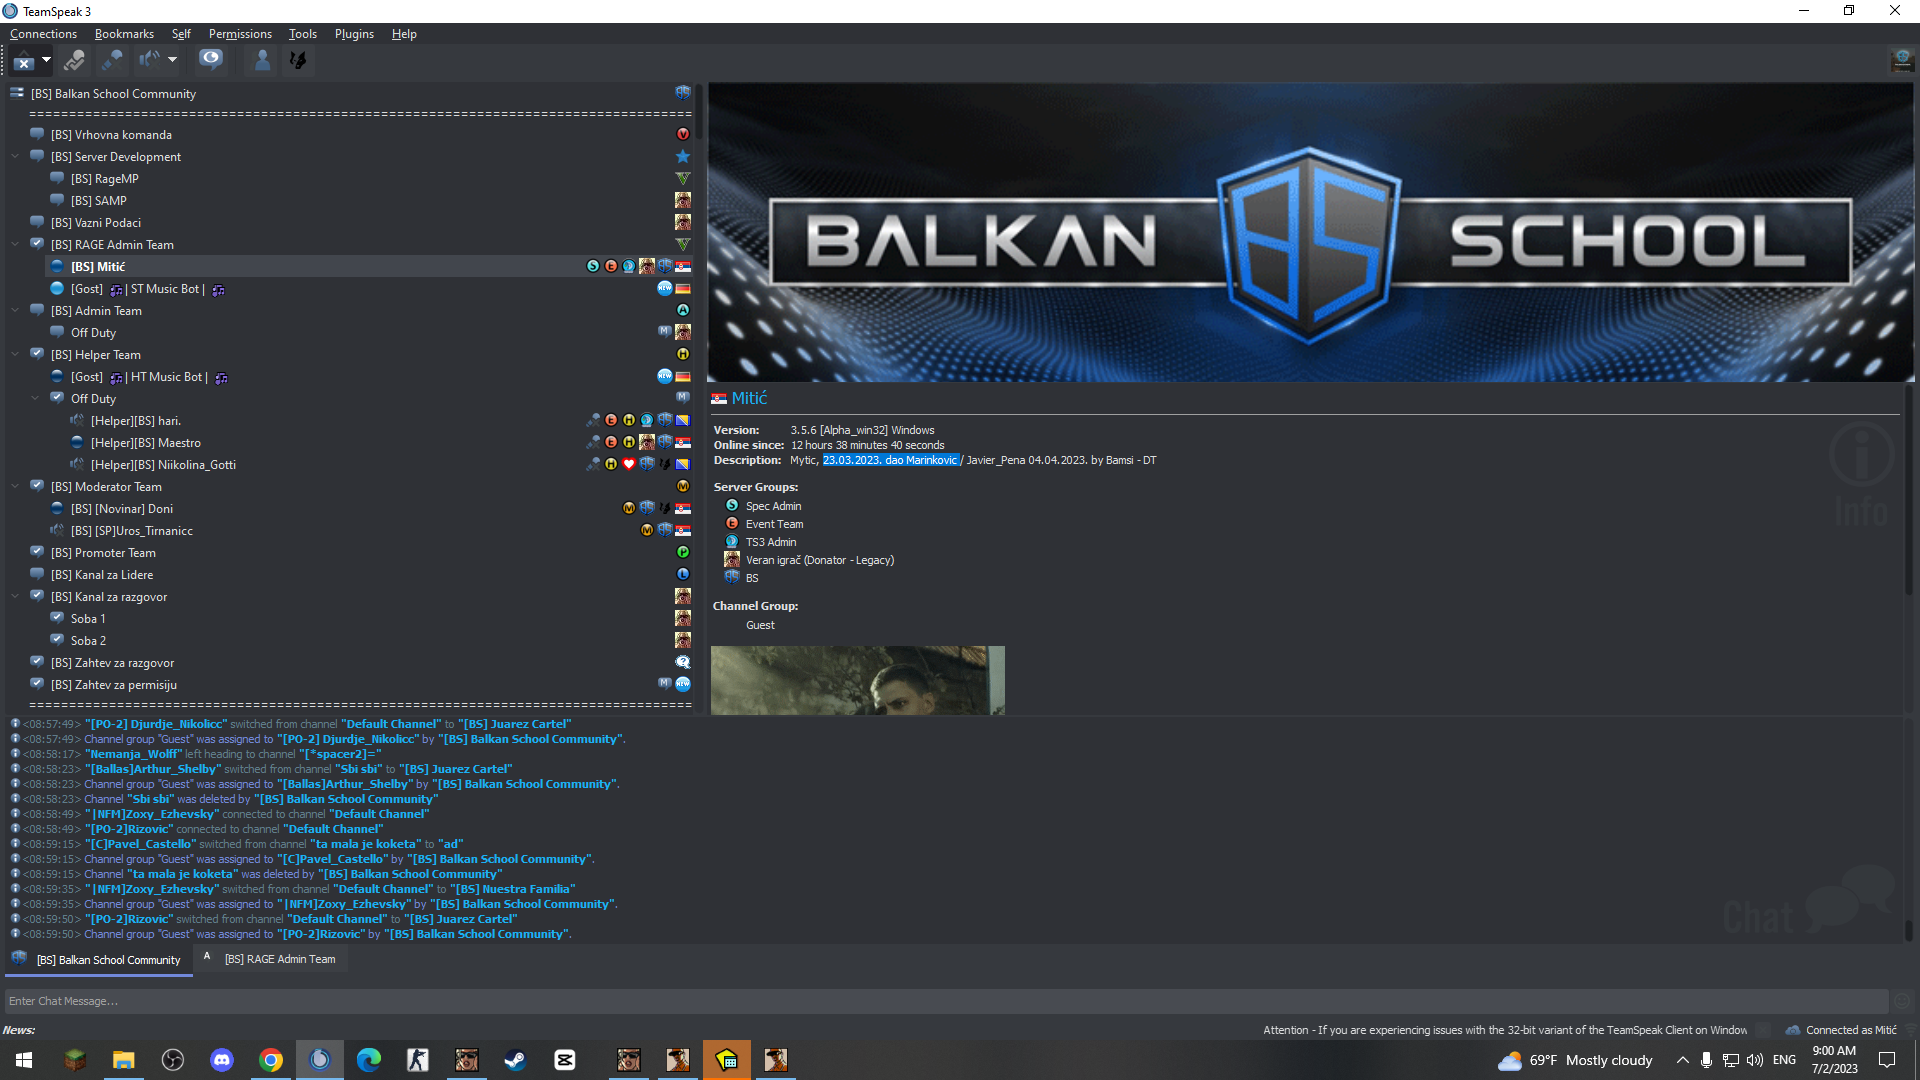
Task: Click "Nemanja_Wolff" link in chat log
Action: point(133,754)
